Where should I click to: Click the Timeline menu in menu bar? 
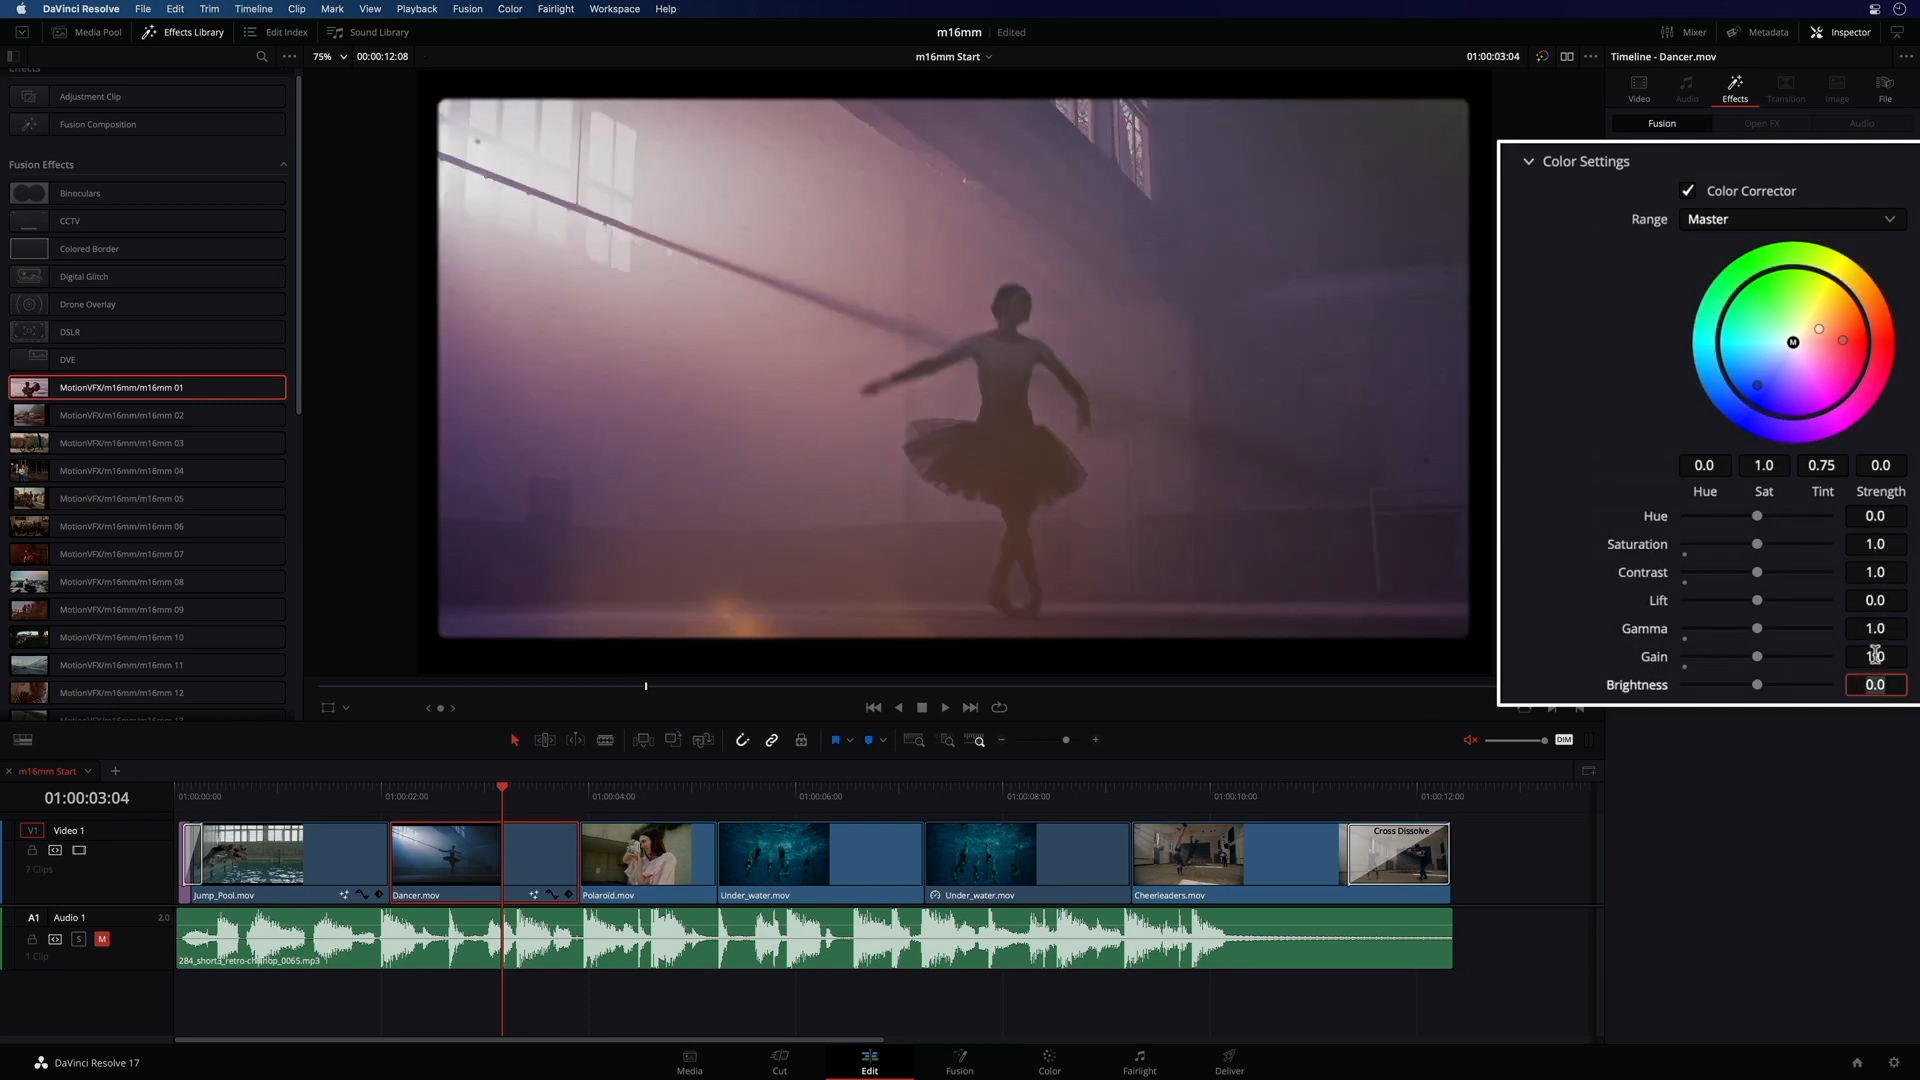pyautogui.click(x=253, y=8)
